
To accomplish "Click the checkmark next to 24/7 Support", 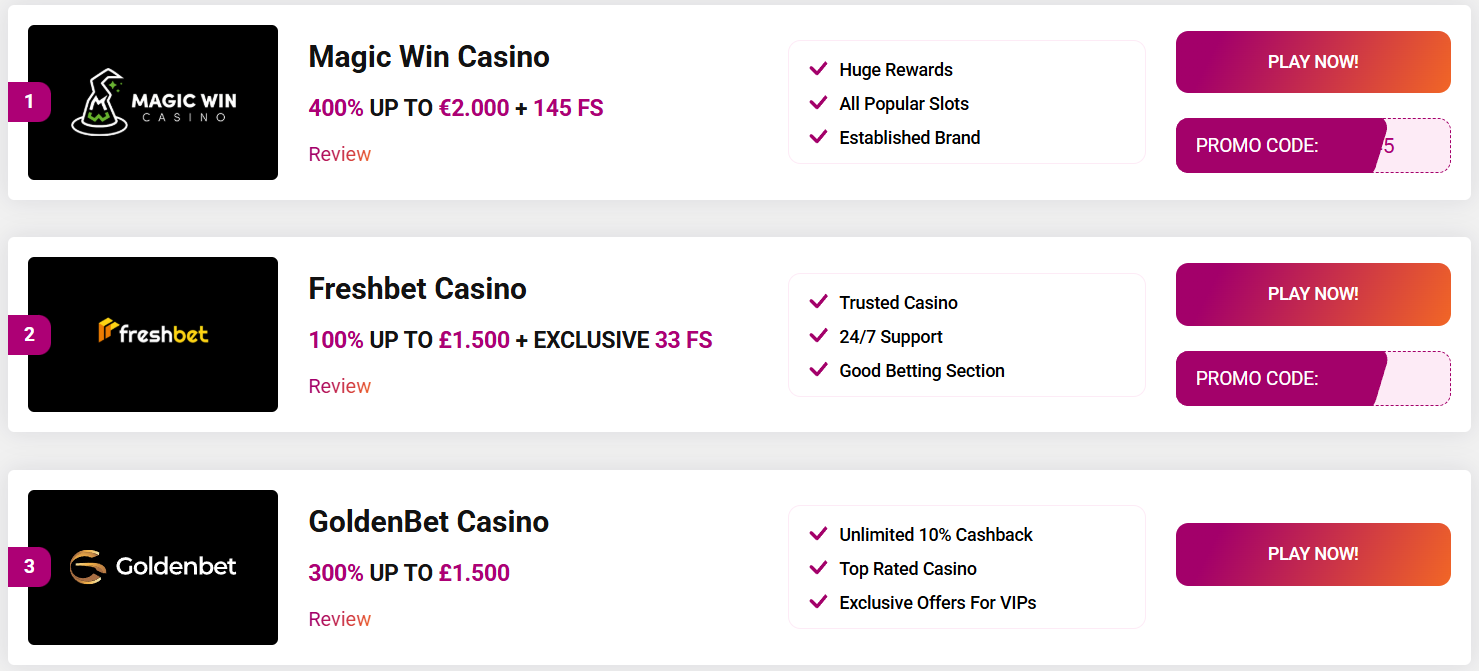I will point(818,336).
